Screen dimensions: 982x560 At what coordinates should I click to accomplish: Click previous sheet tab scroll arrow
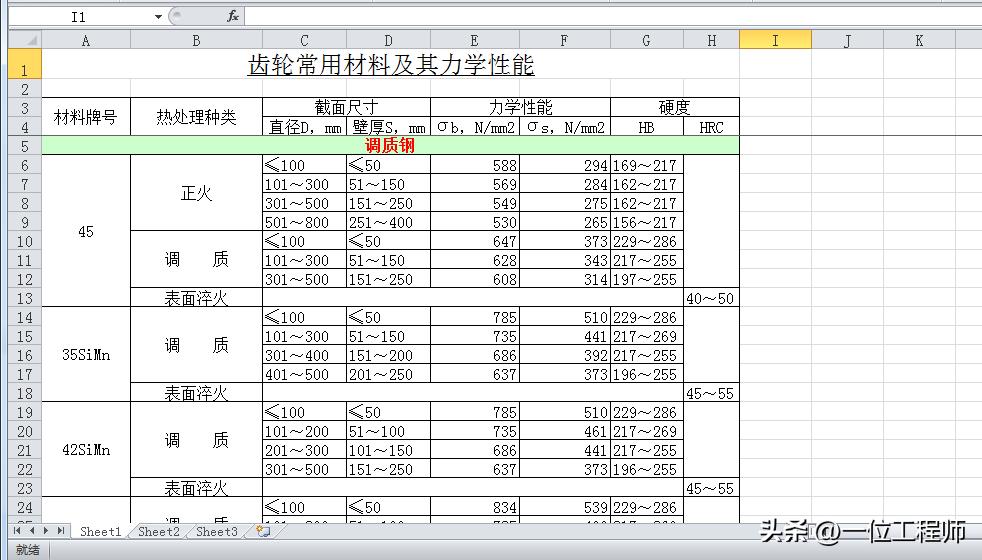click(x=32, y=531)
